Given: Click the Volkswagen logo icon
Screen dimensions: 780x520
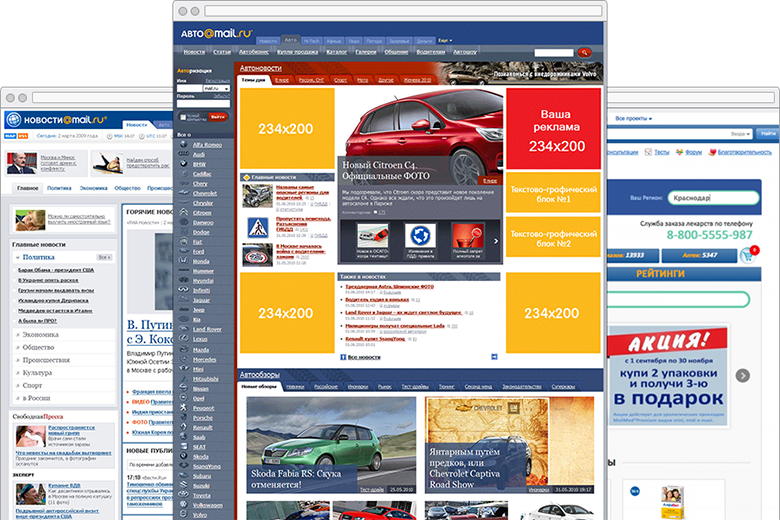Looking at the screenshot, I should pyautogui.click(x=184, y=505).
